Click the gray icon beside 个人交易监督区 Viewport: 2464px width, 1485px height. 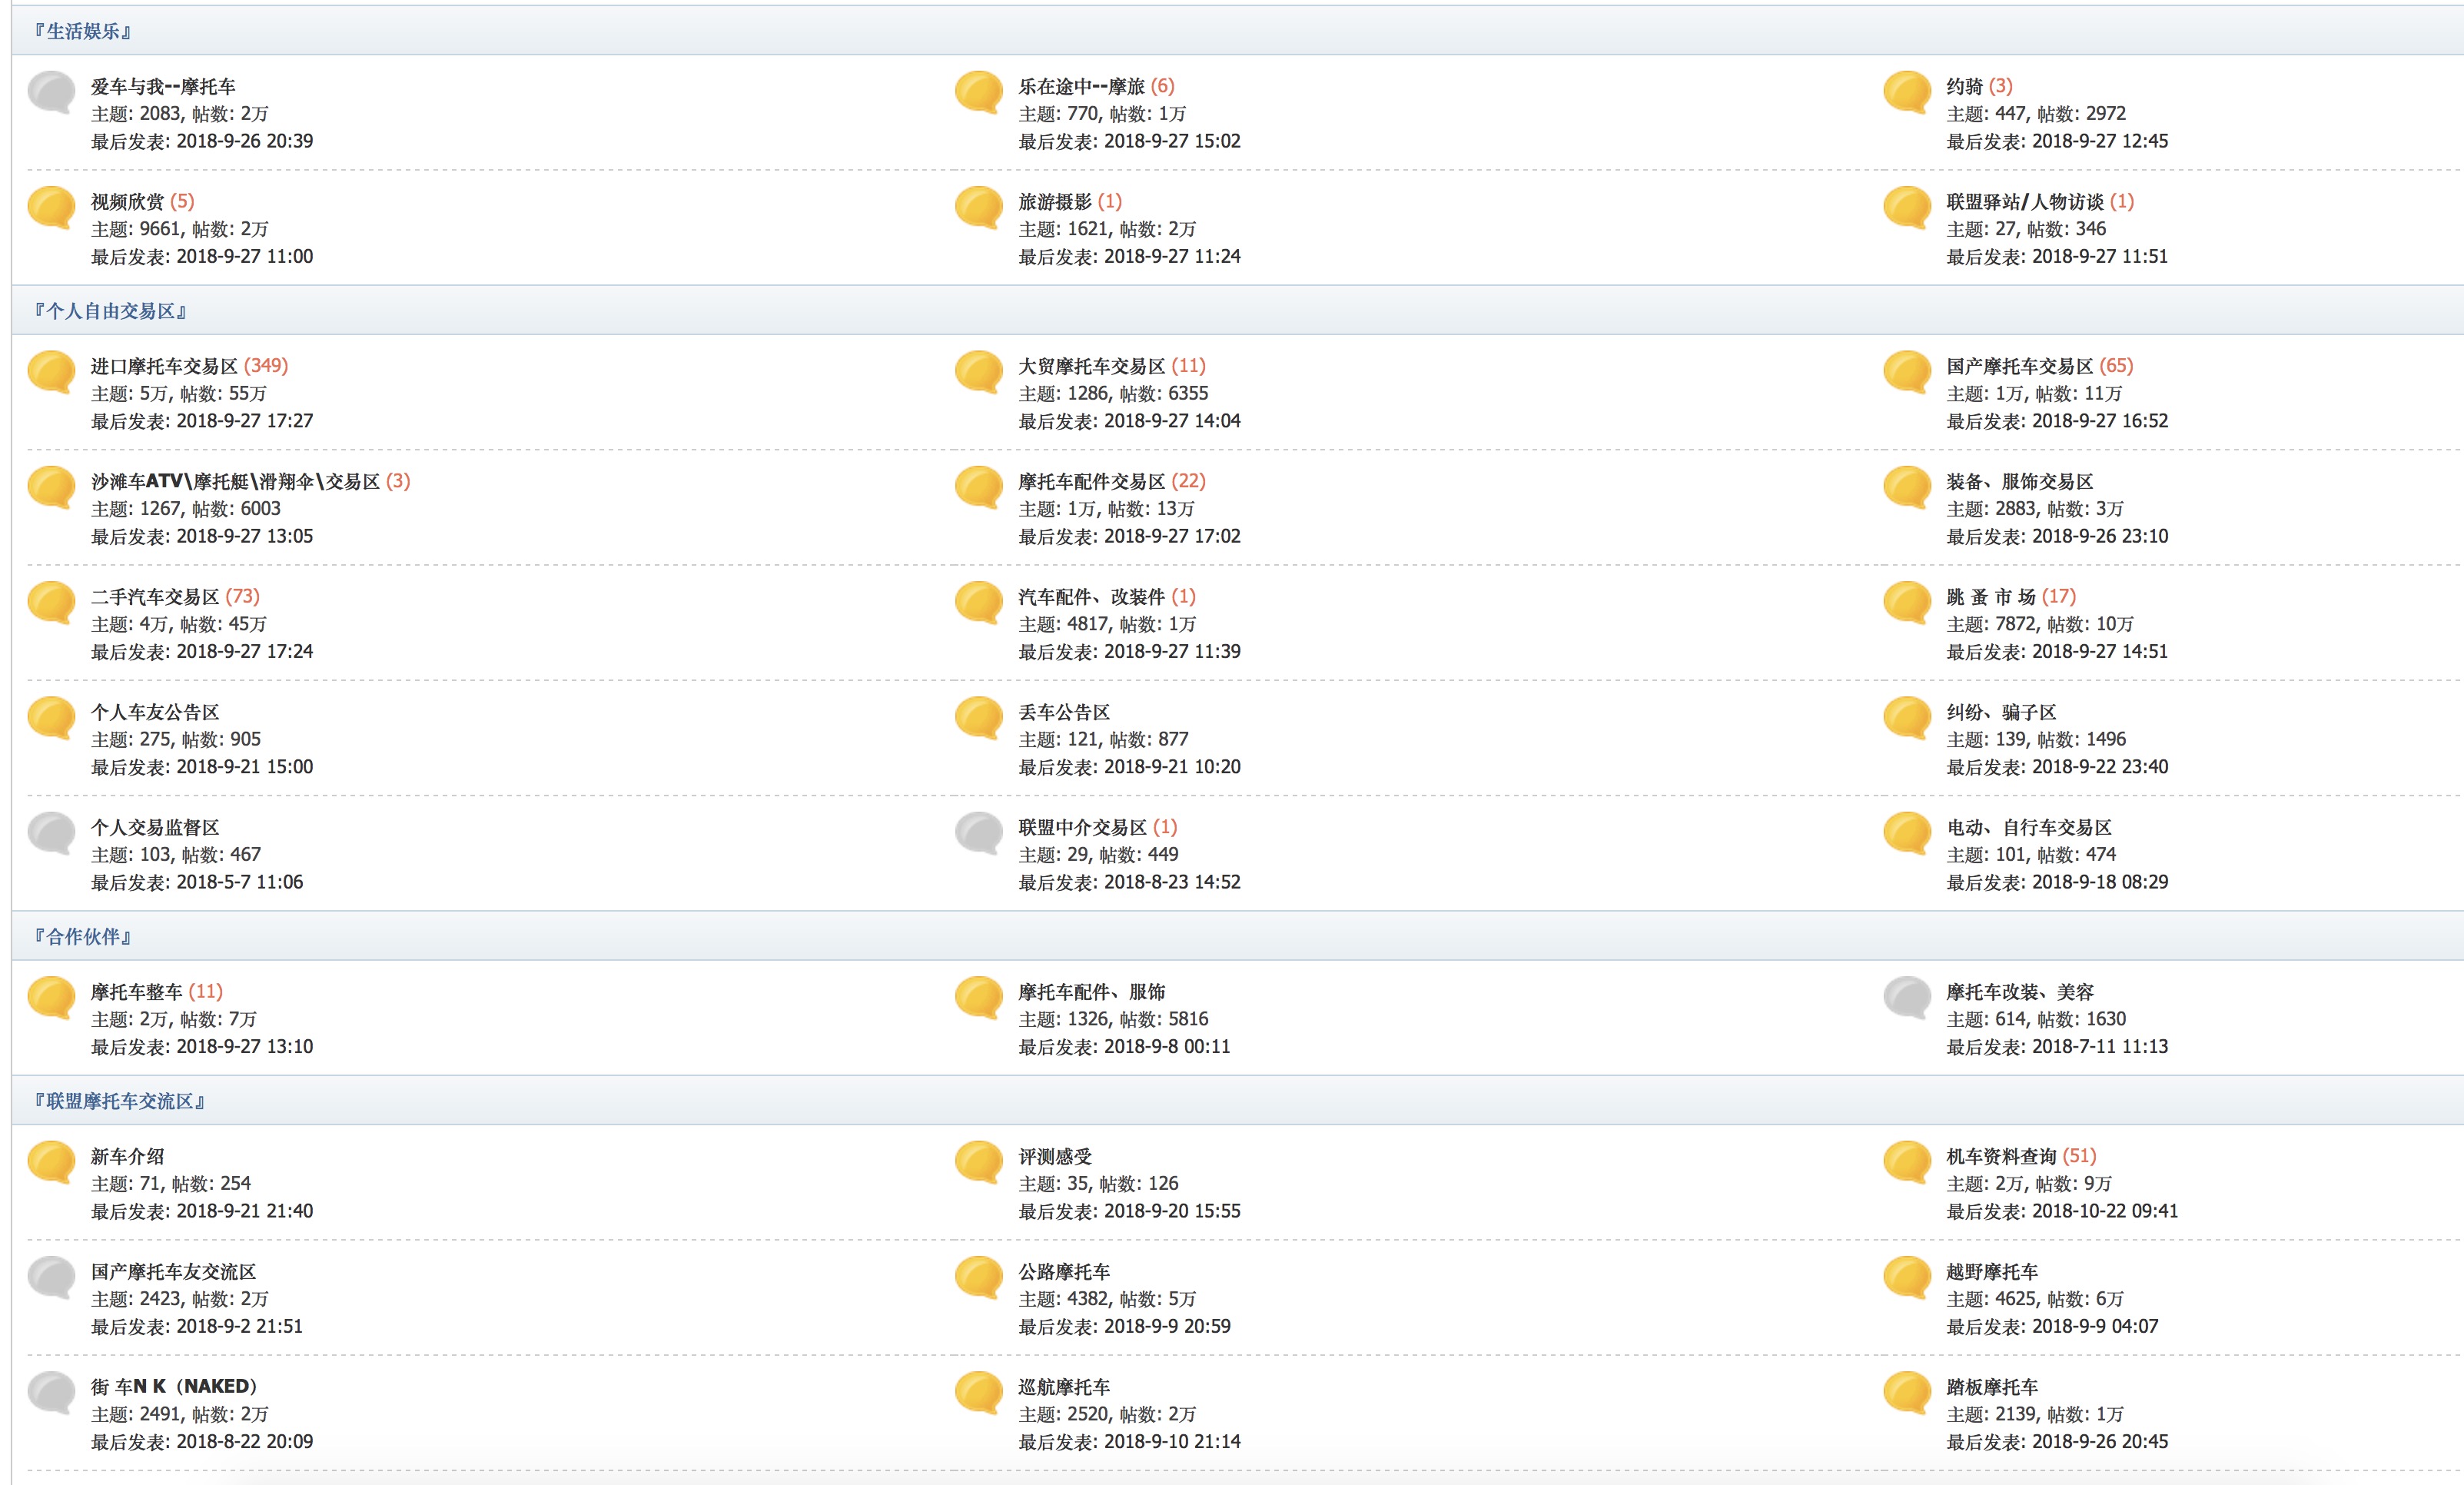pyautogui.click(x=52, y=833)
